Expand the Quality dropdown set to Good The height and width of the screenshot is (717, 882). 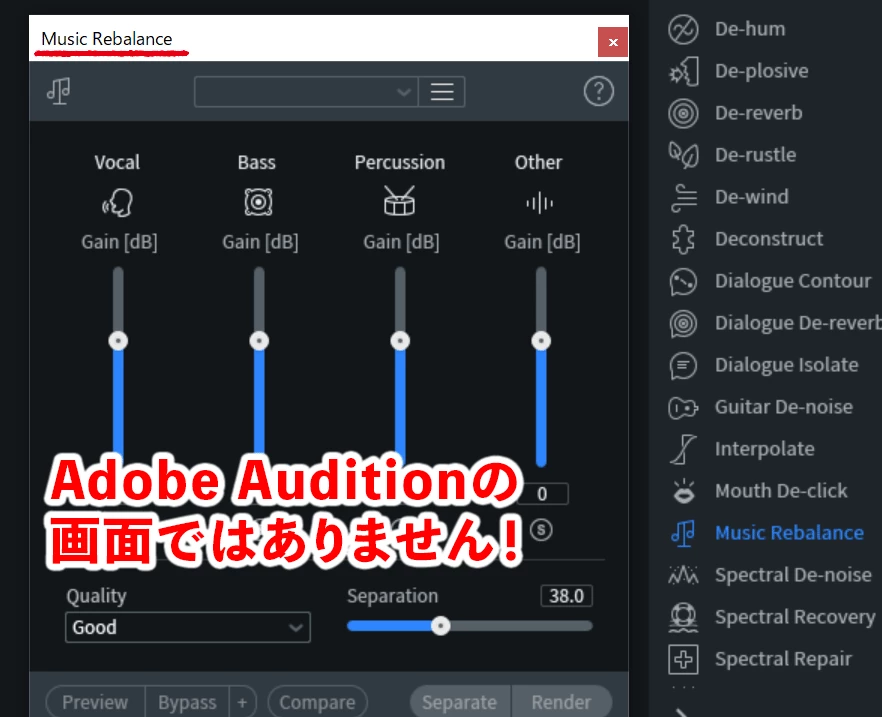pyautogui.click(x=188, y=627)
